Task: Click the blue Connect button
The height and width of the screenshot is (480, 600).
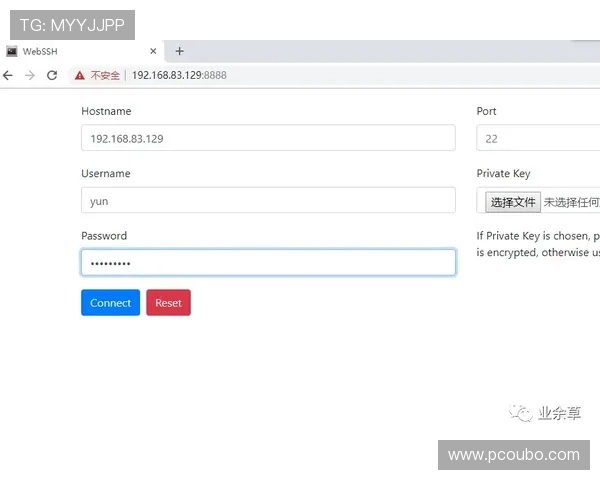Action: 110,303
